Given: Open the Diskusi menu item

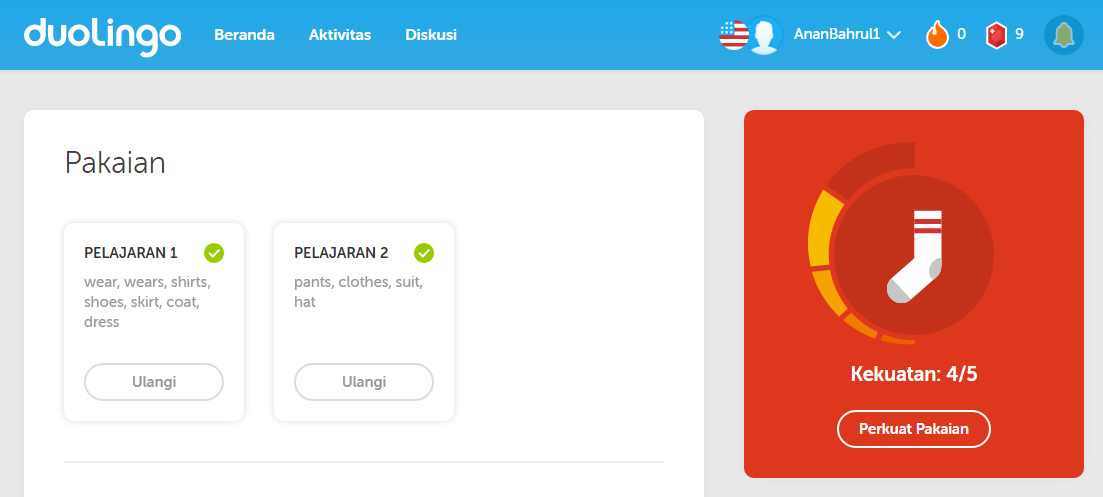Looking at the screenshot, I should (x=431, y=34).
